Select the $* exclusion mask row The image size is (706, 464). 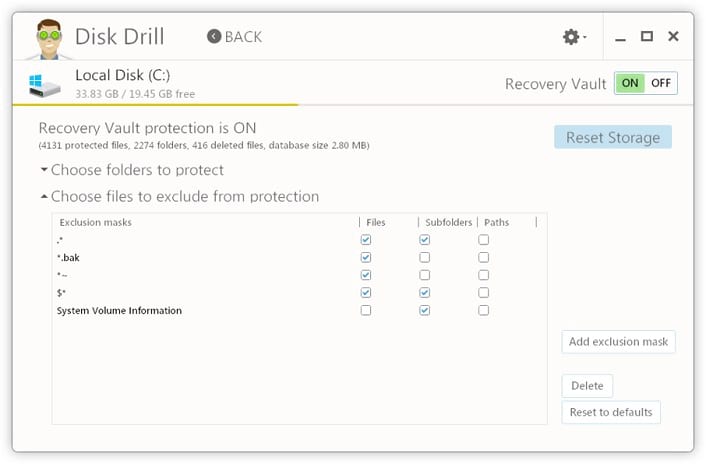pyautogui.click(x=299, y=293)
